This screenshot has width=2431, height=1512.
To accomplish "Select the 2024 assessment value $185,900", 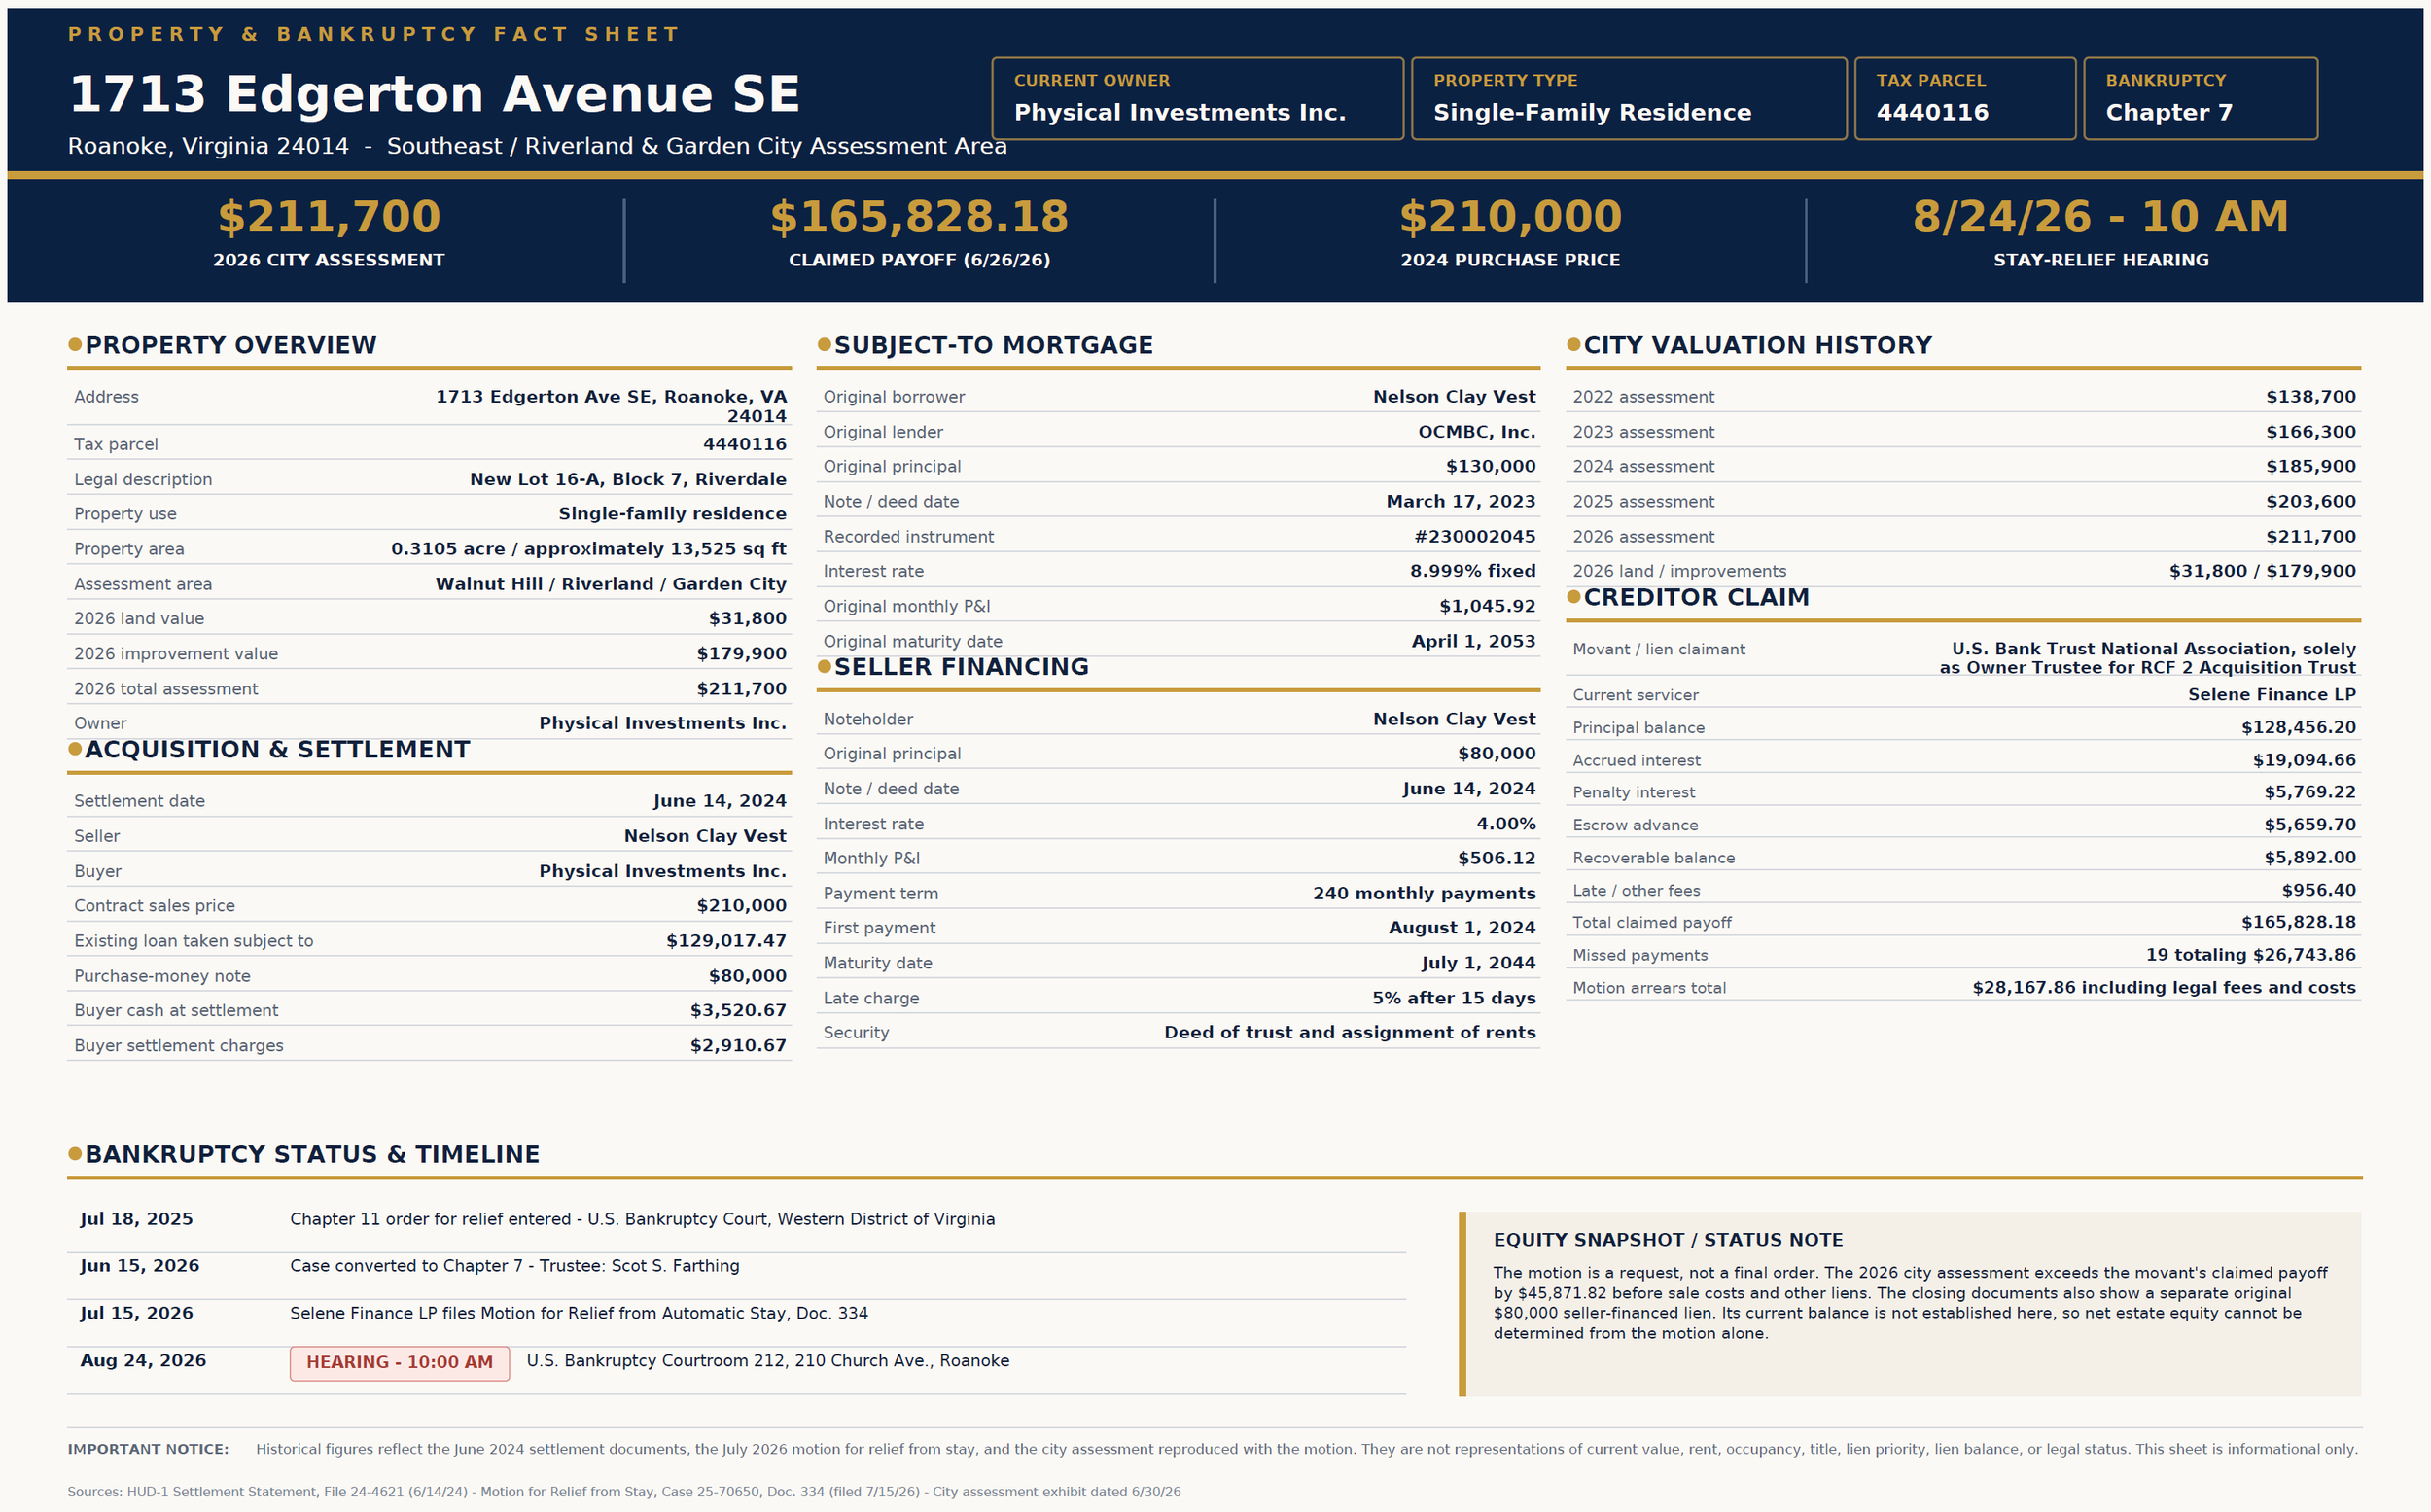I will pos(2310,466).
